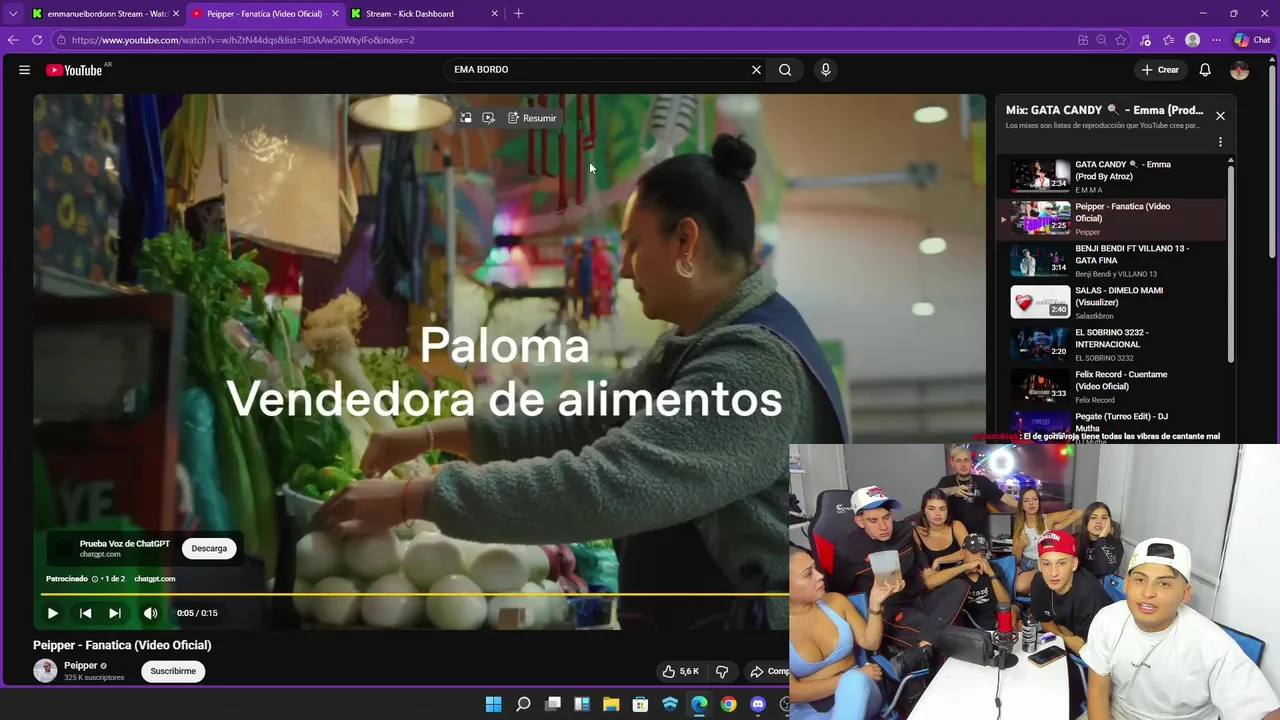Click the yellow ad progress bar
The image size is (1280, 720).
coord(415,594)
